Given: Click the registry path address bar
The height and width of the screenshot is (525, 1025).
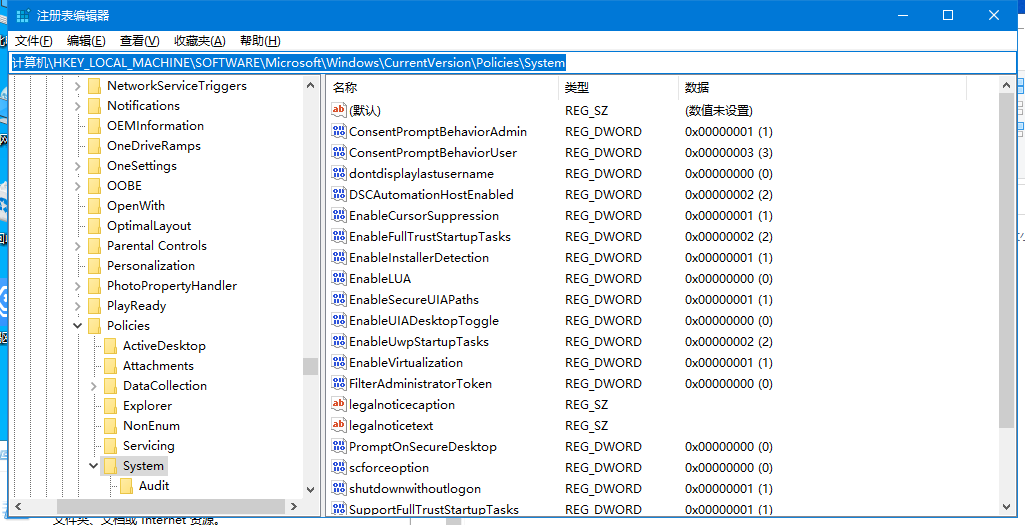Looking at the screenshot, I should pos(512,63).
